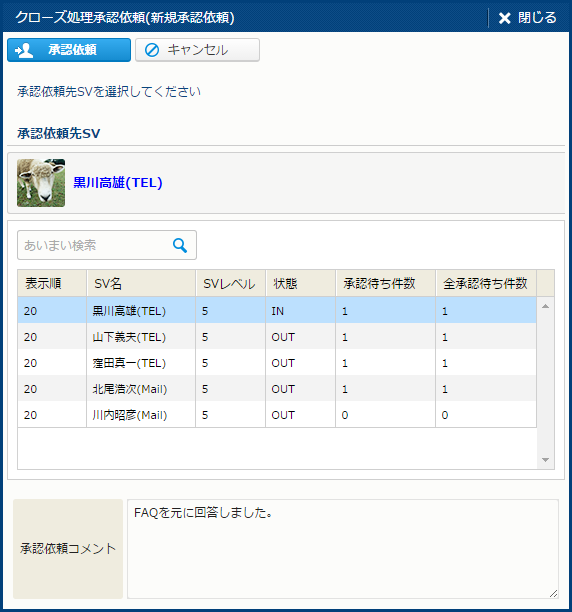Select the 山下義夫(TEL) row
This screenshot has width=572, height=612.
277,337
